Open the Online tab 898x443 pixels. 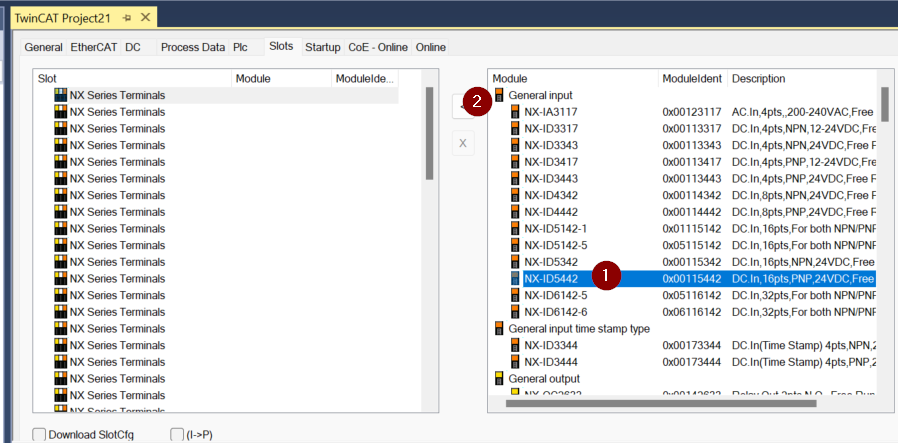pyautogui.click(x=431, y=48)
